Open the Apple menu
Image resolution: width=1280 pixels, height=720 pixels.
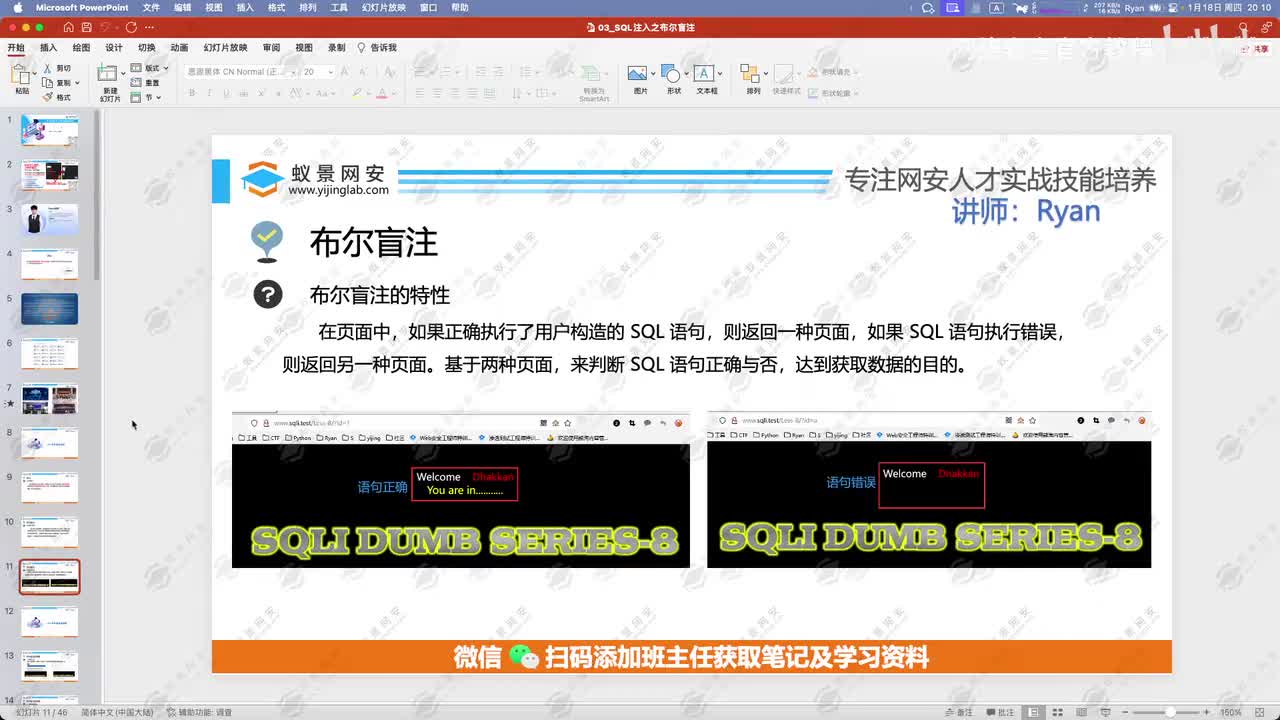click(x=17, y=7)
